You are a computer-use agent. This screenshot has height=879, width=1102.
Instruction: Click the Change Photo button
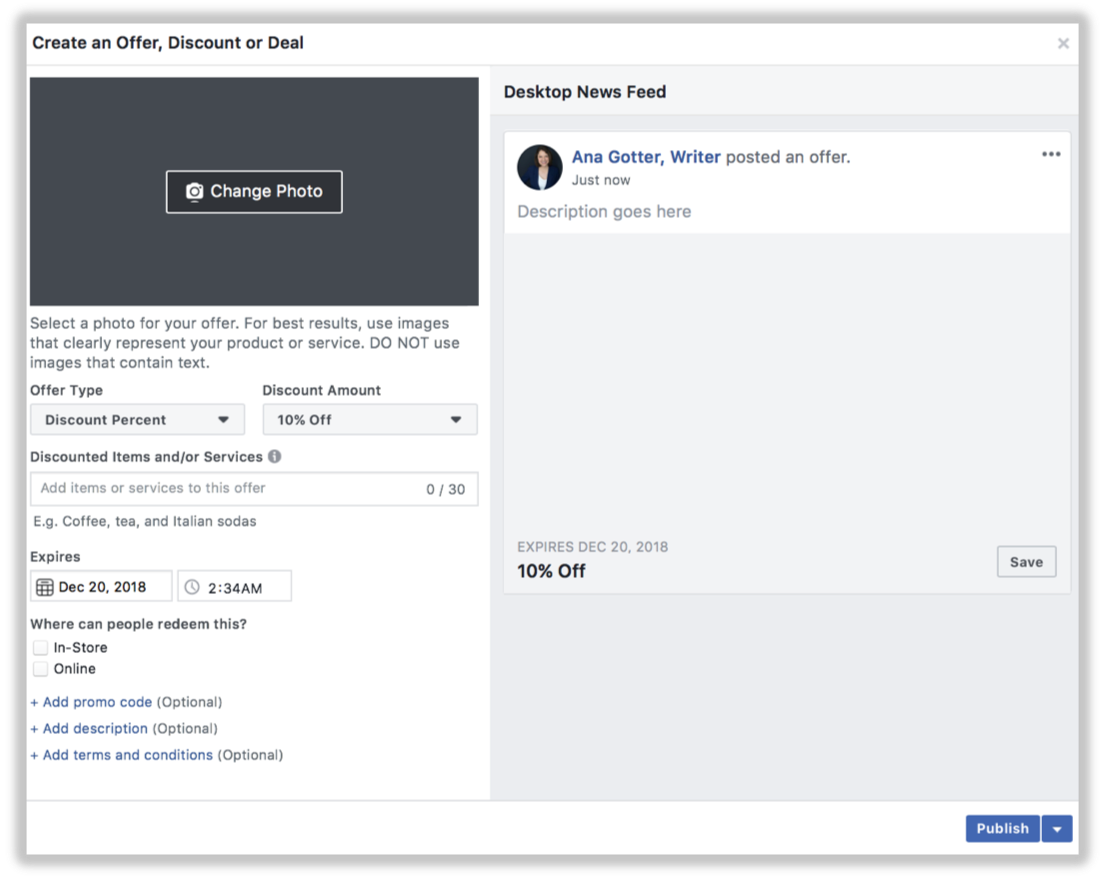point(254,191)
